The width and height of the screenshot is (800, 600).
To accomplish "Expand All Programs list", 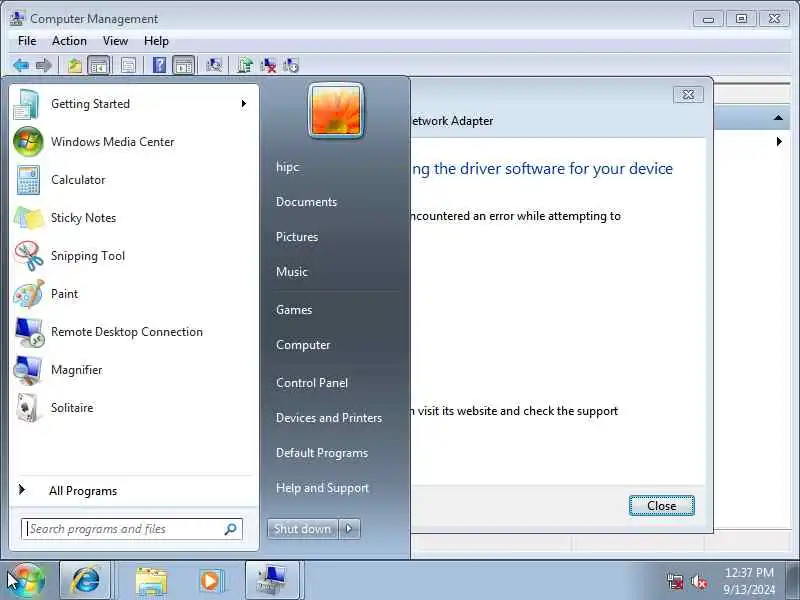I will coord(83,491).
